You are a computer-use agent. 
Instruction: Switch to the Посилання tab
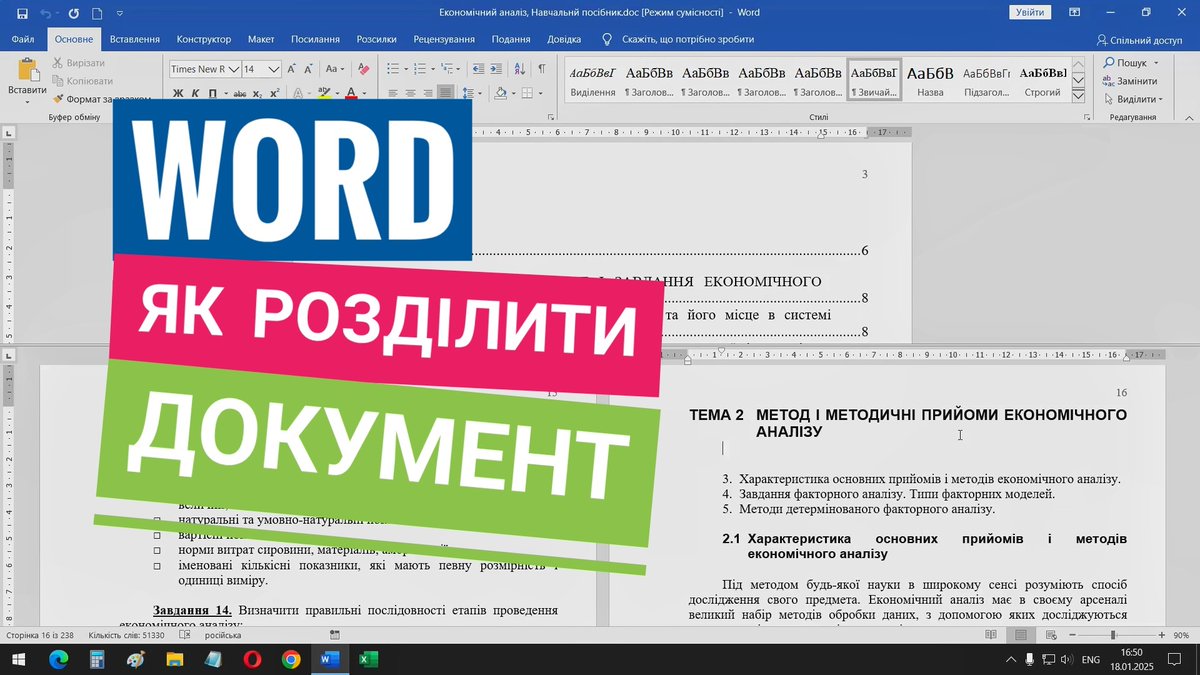tap(315, 39)
